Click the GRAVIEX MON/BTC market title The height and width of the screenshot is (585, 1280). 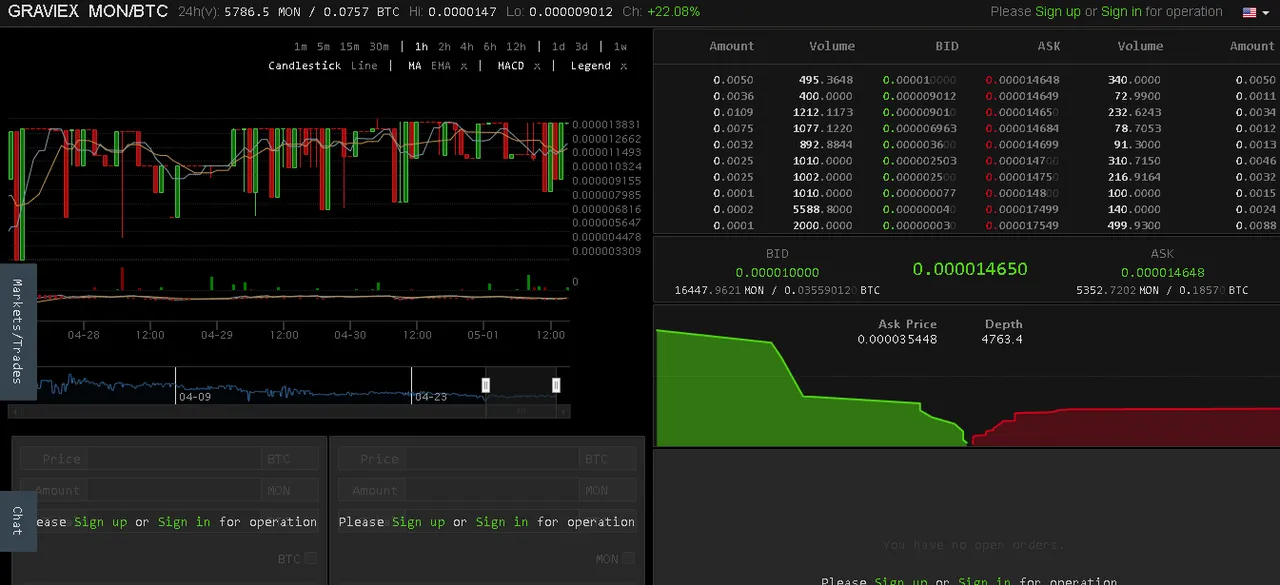coord(88,12)
